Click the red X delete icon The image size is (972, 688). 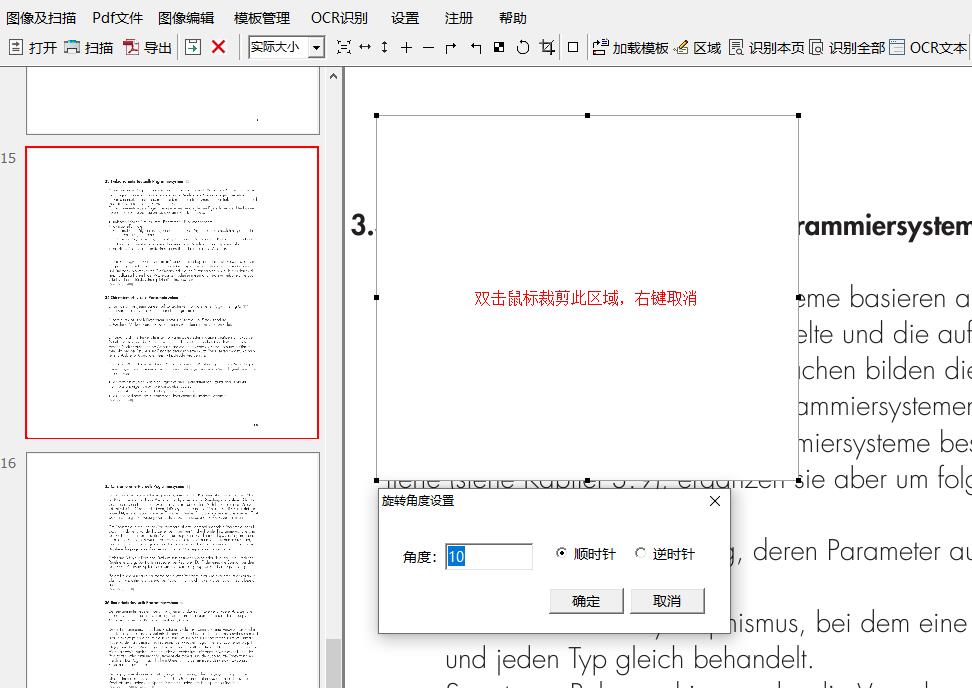pyautogui.click(x=218, y=47)
